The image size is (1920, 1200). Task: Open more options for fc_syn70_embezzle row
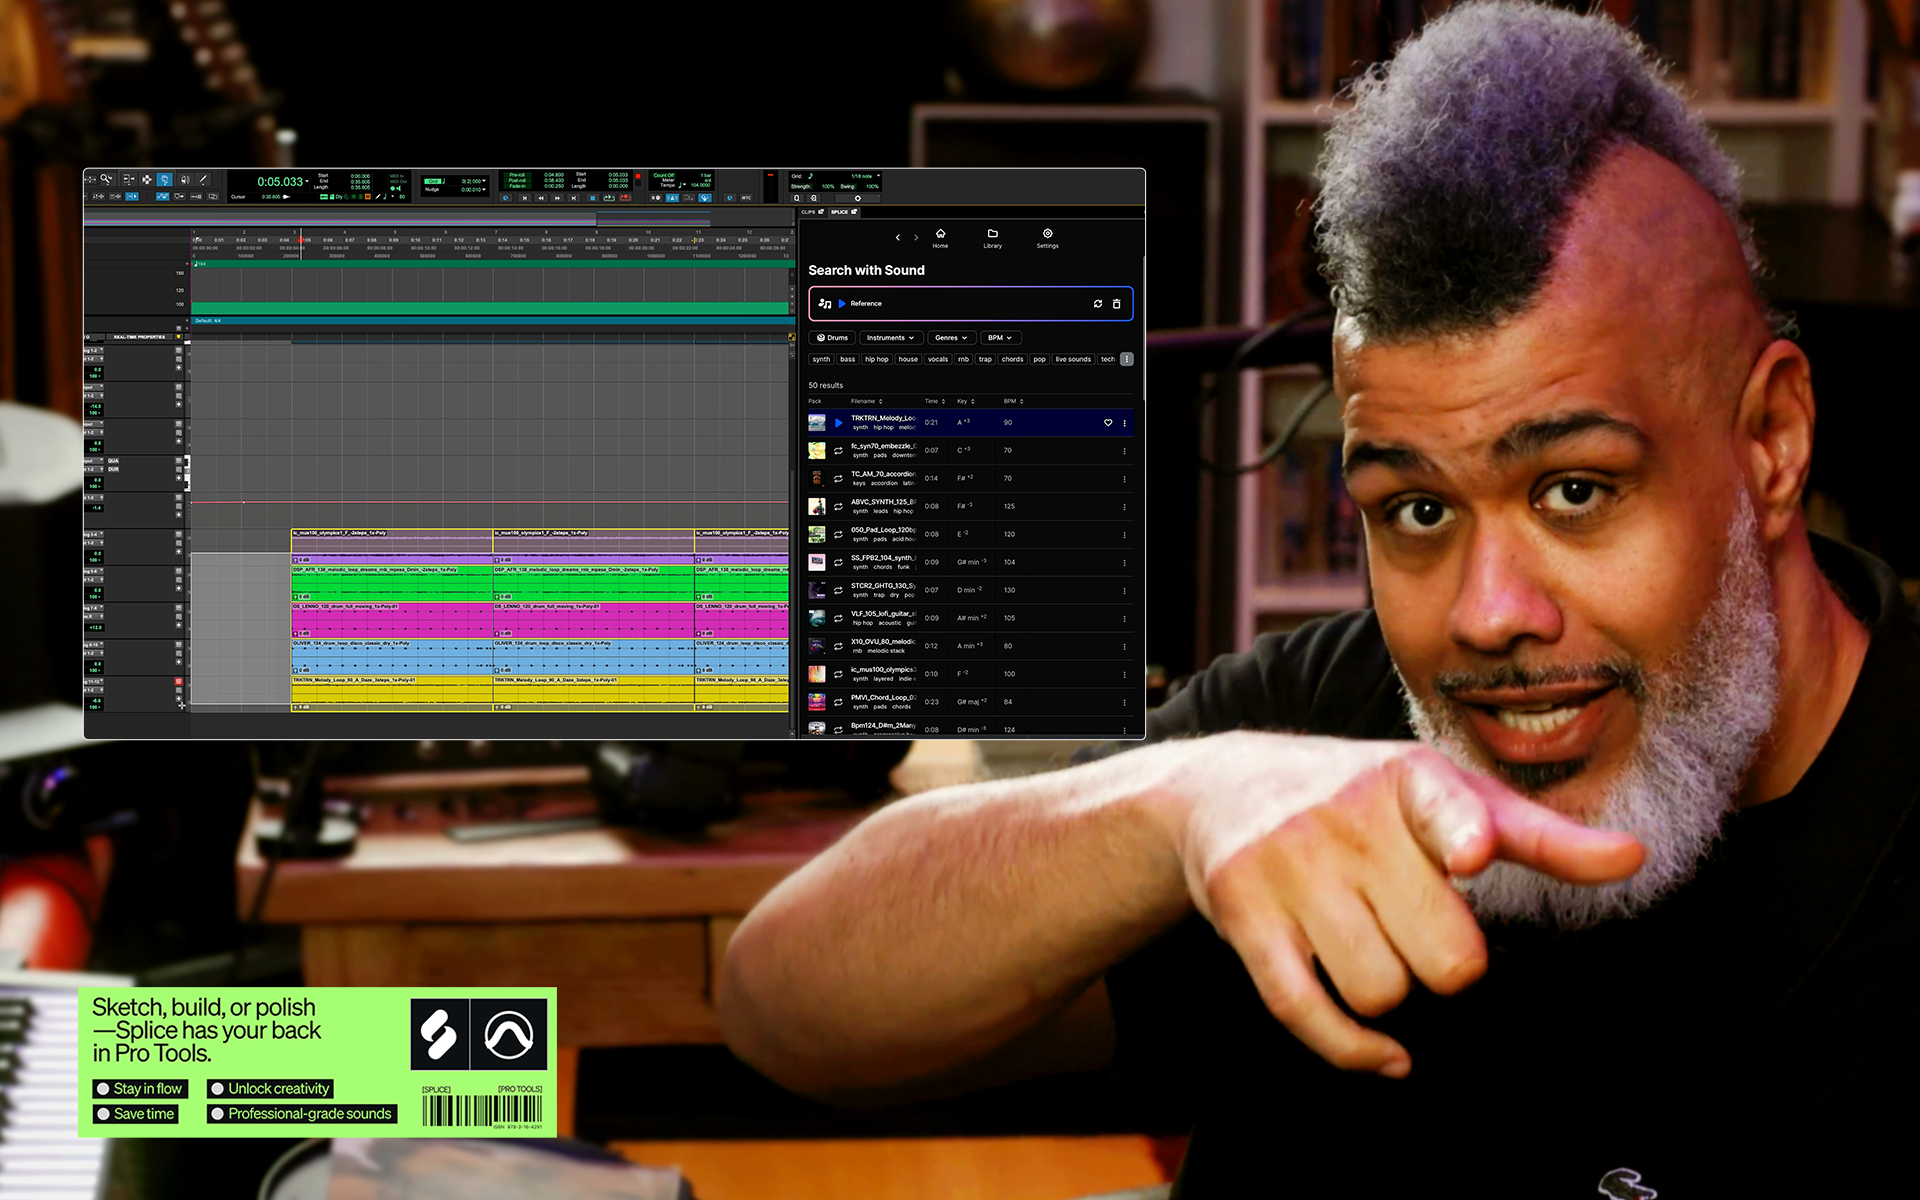click(x=1125, y=451)
